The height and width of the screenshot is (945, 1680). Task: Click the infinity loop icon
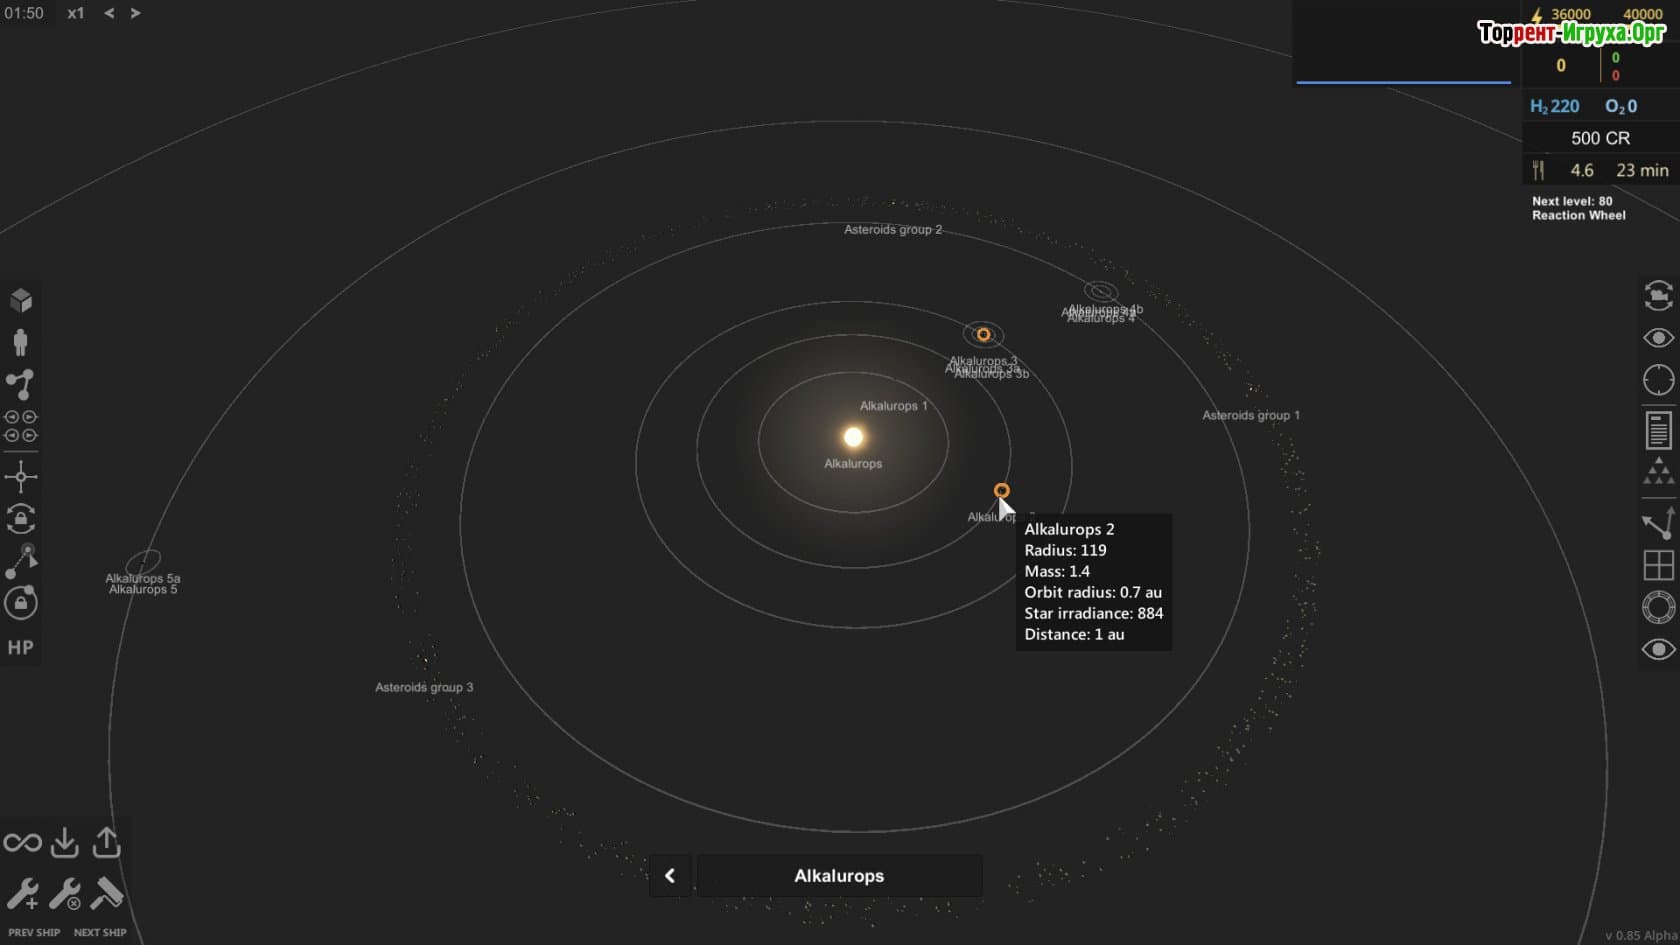pyautogui.click(x=22, y=843)
